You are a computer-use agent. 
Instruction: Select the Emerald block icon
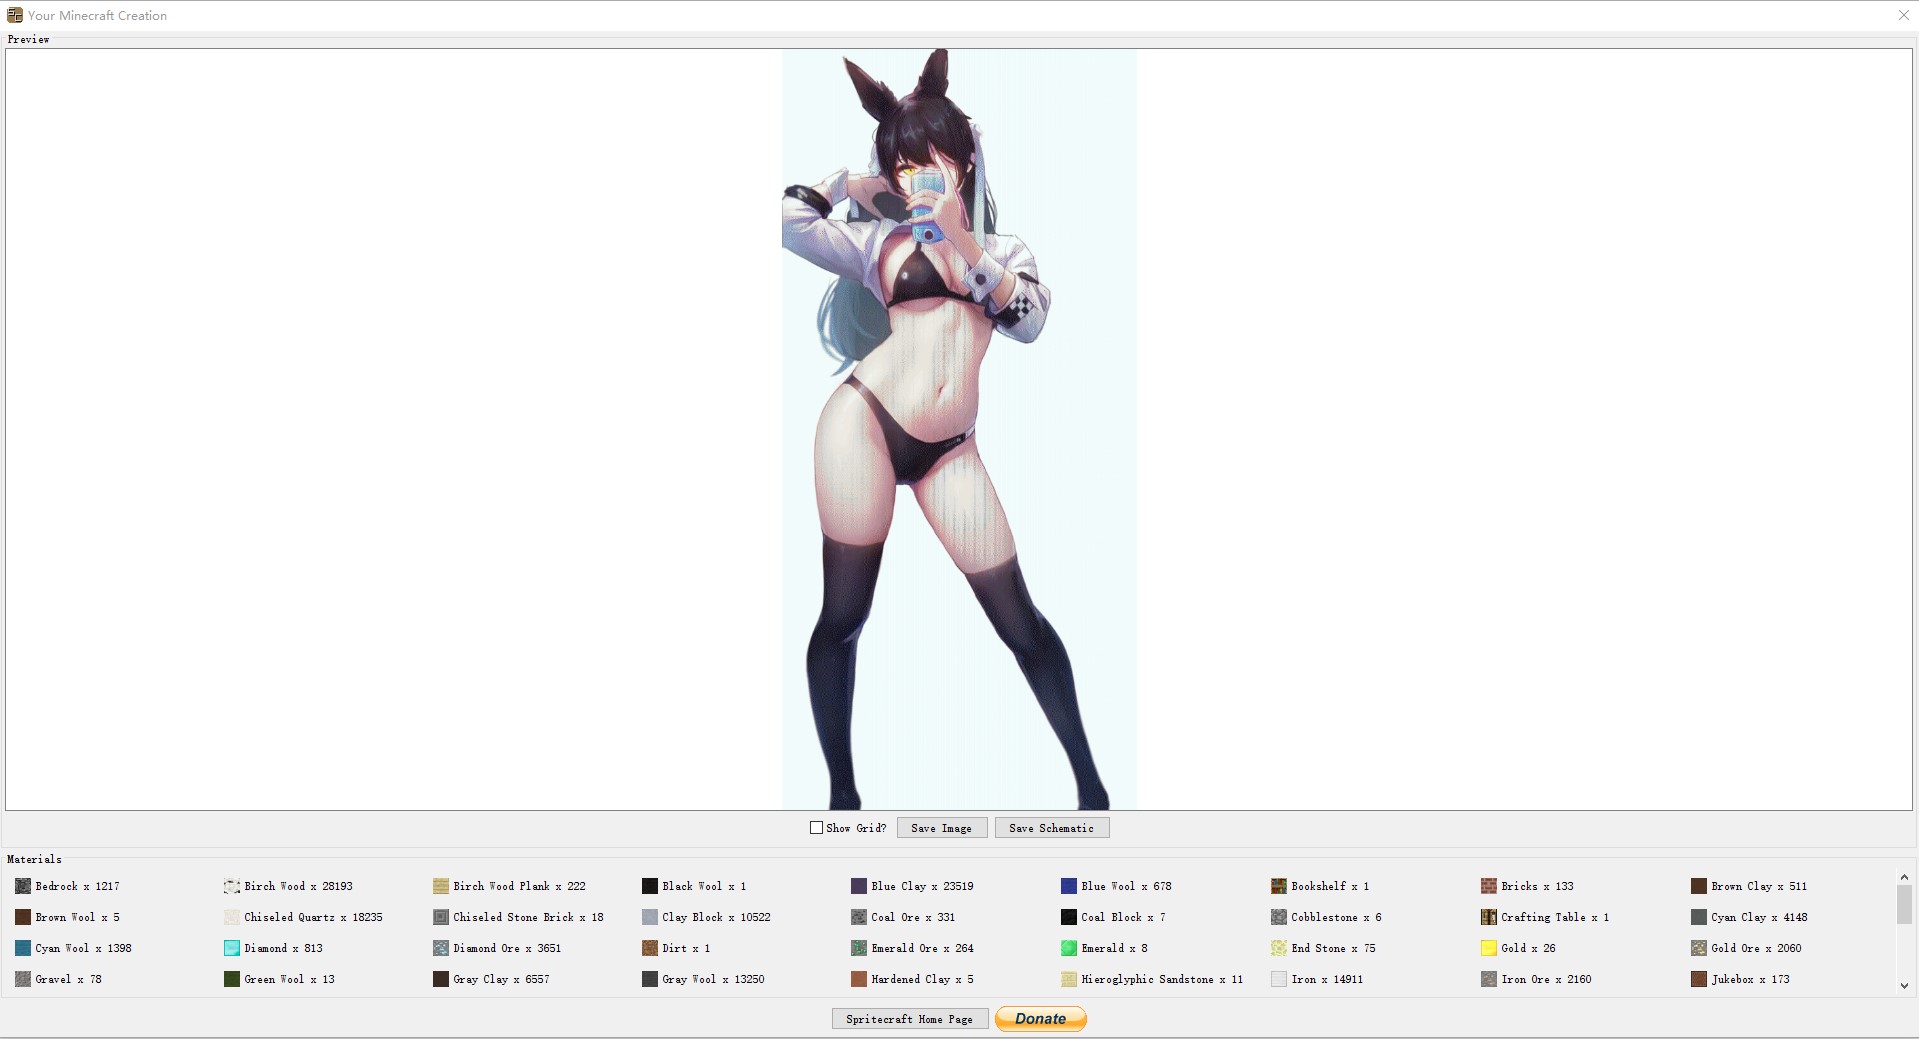[x=1069, y=948]
